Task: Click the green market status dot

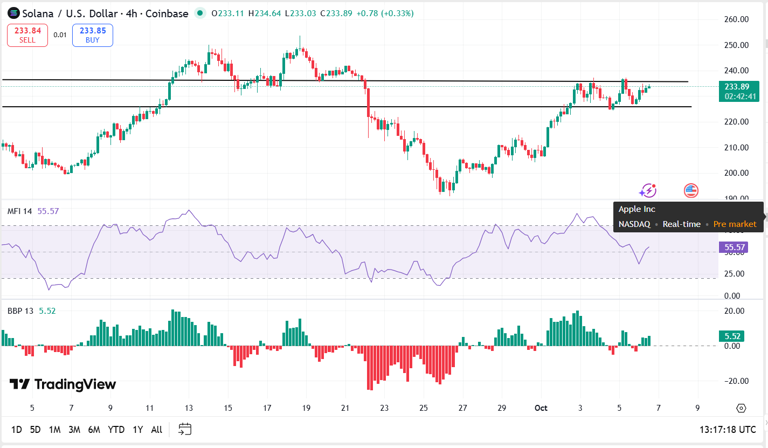Action: click(x=200, y=13)
